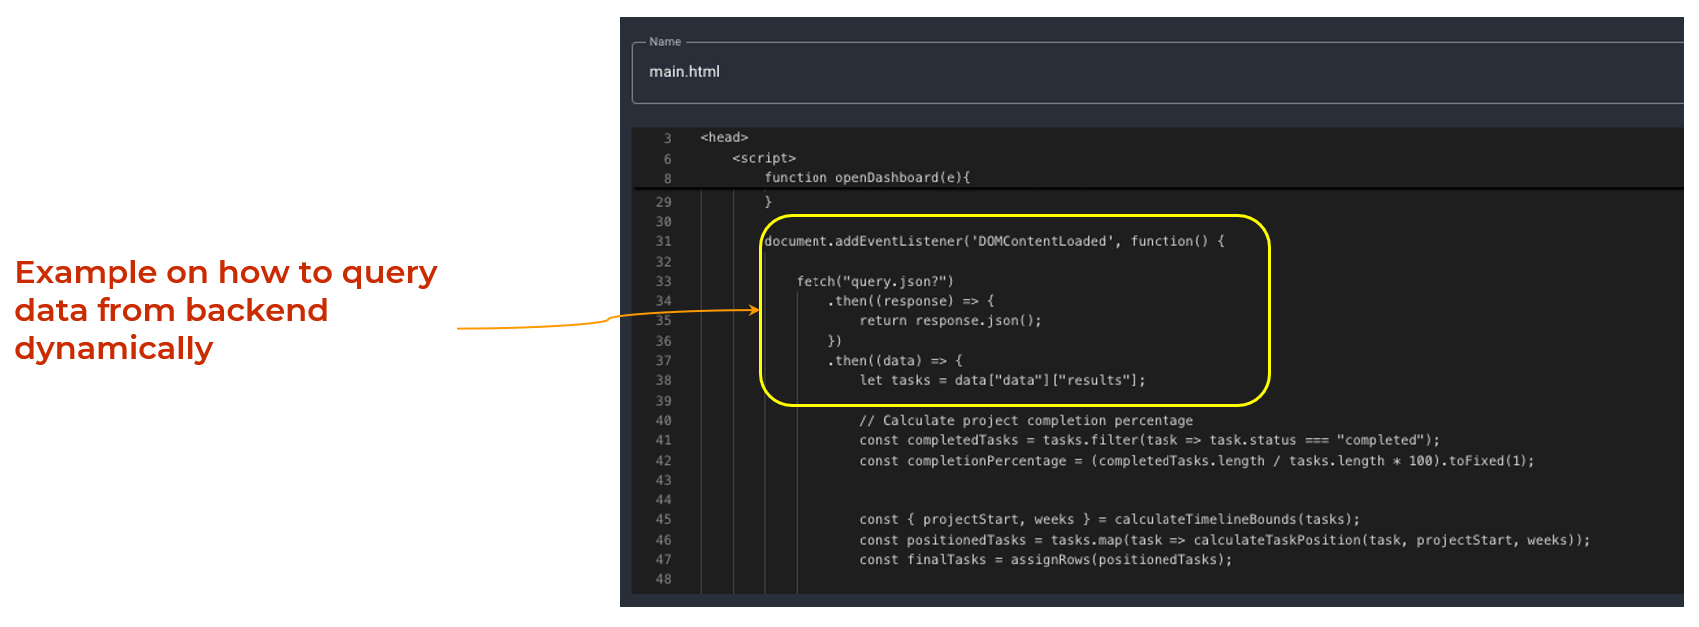1699x627 pixels.
Task: Click empty line 39 in the editor
Action: point(1000,401)
